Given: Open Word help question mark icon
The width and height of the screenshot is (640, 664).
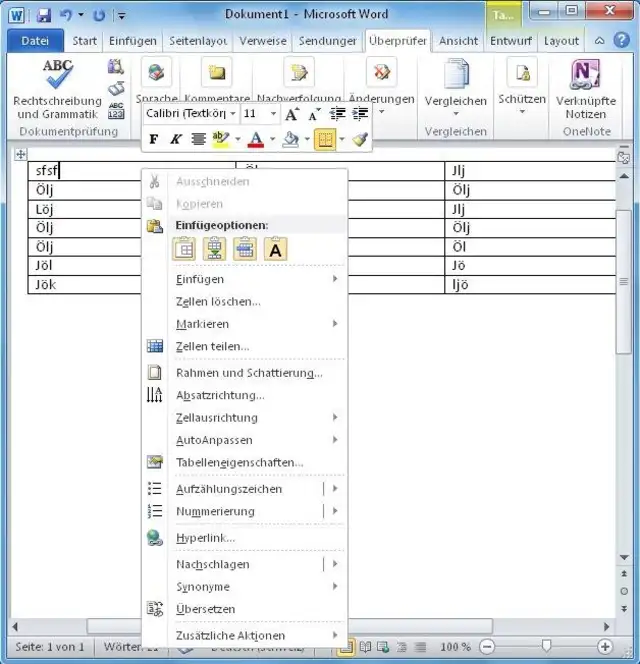Looking at the screenshot, I should [x=621, y=41].
